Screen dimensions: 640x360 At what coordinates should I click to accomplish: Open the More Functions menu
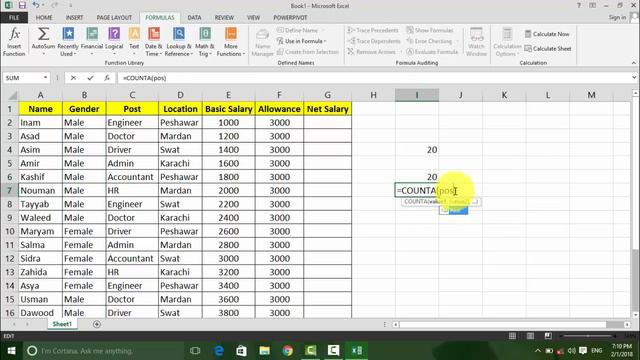[x=231, y=42]
